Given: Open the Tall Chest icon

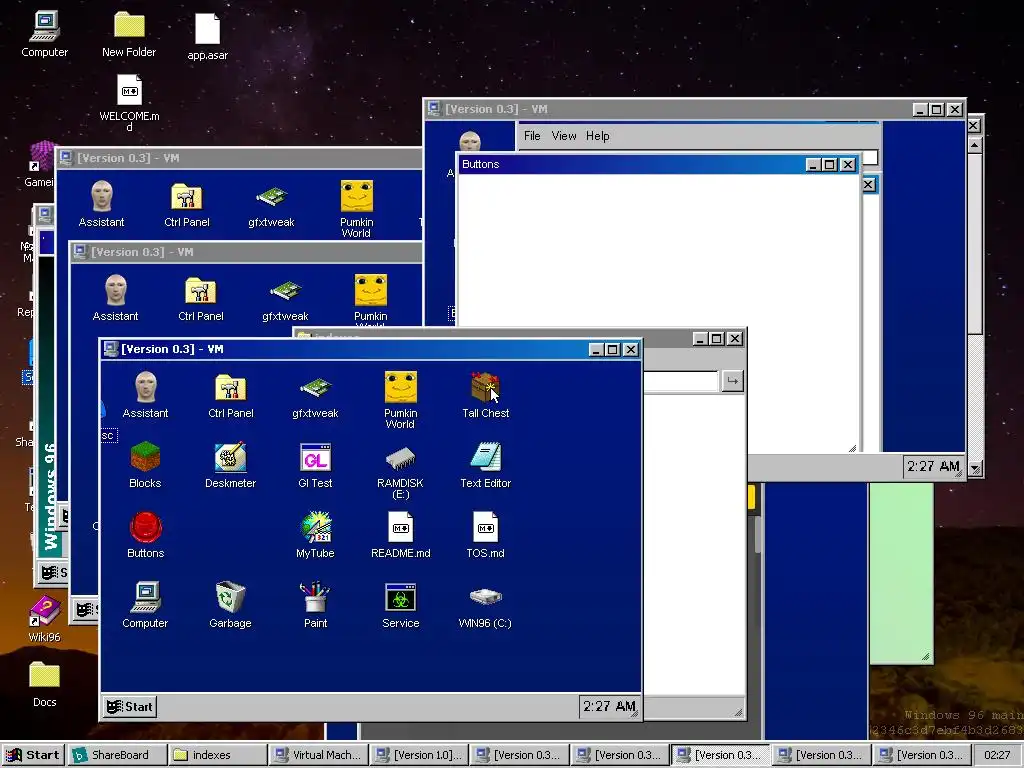Looking at the screenshot, I should [485, 394].
